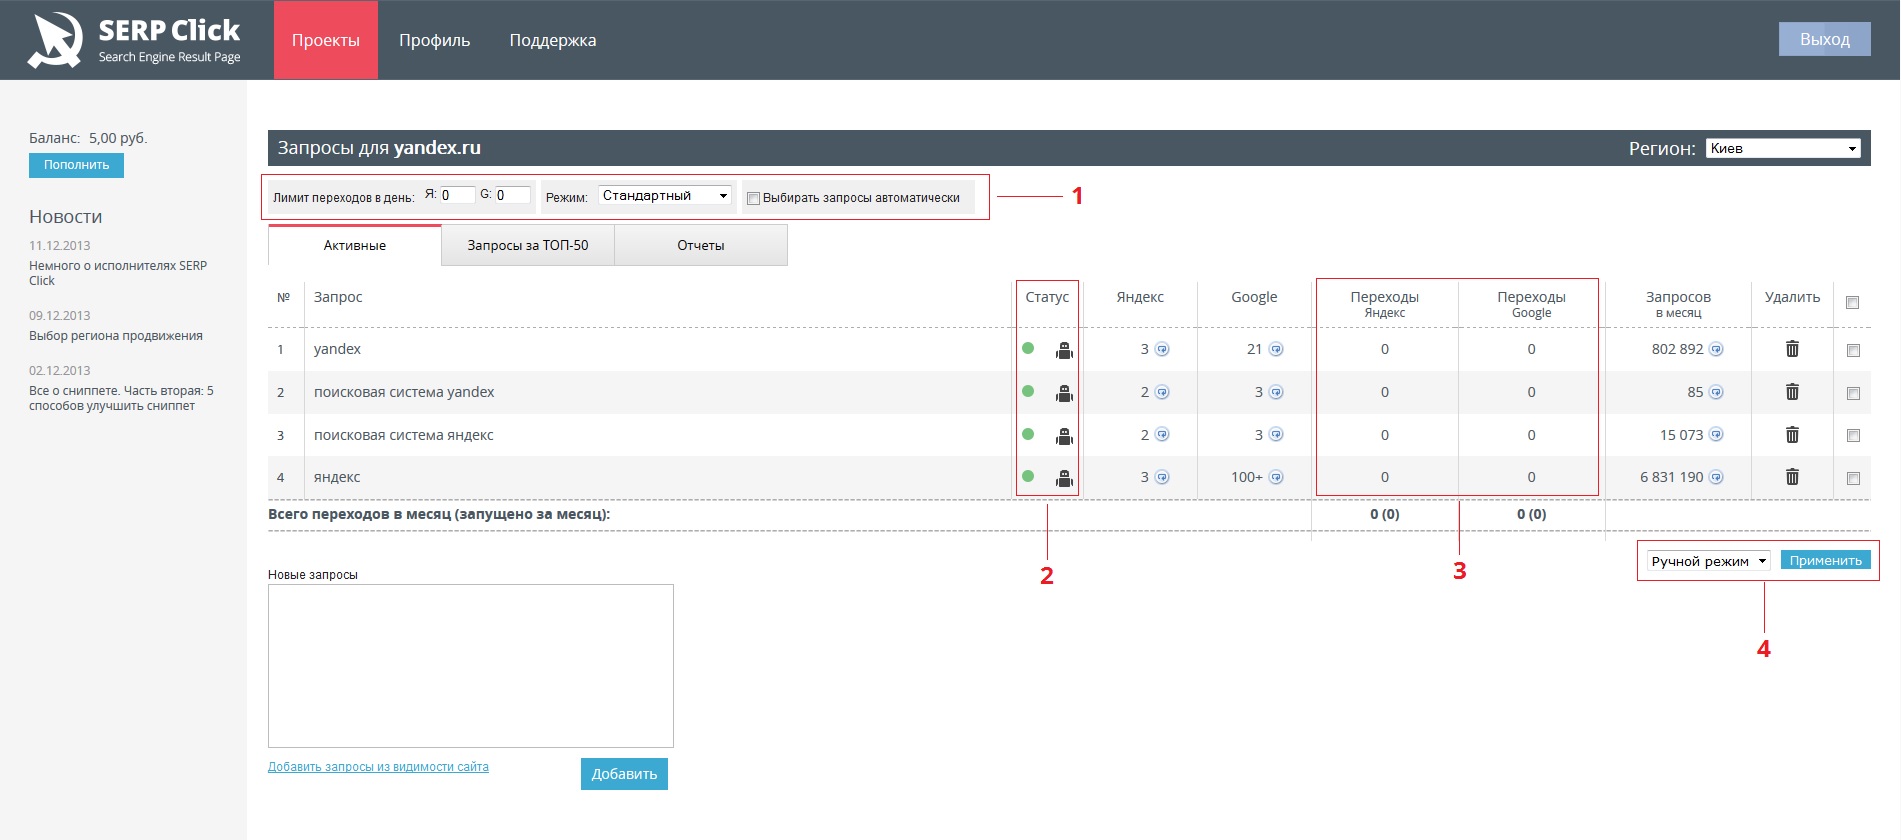Click the SERP Click logo

pyautogui.click(x=135, y=40)
